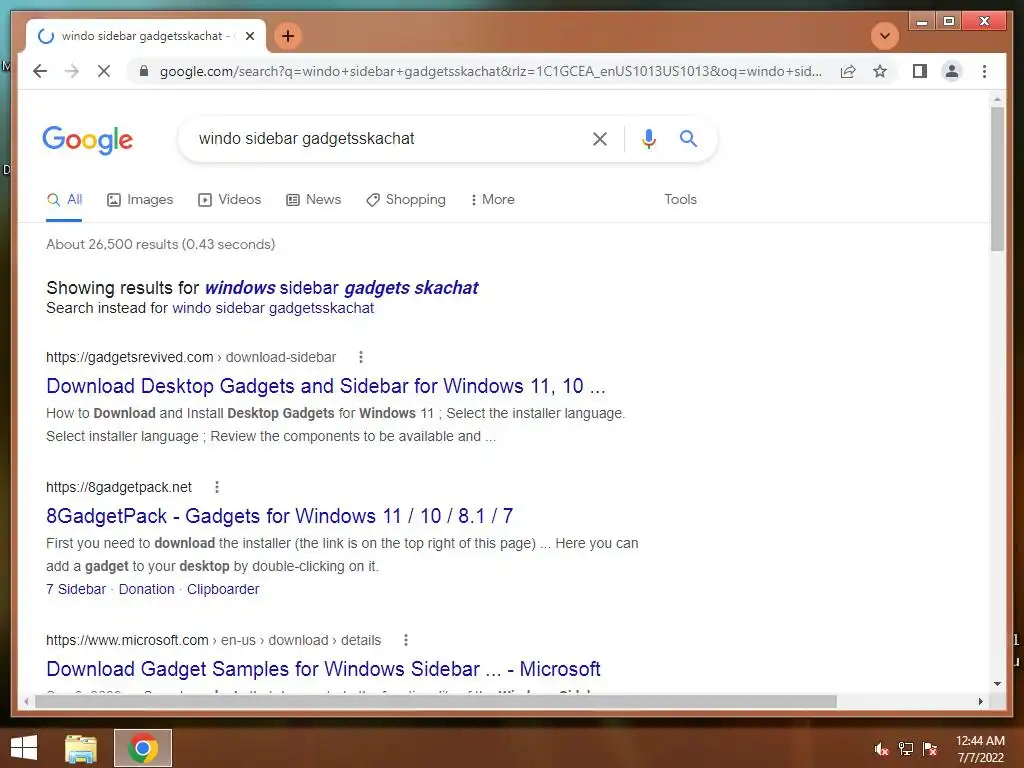Image resolution: width=1024 pixels, height=768 pixels.
Task: Click the scroll down arrow
Action: click(x=997, y=684)
